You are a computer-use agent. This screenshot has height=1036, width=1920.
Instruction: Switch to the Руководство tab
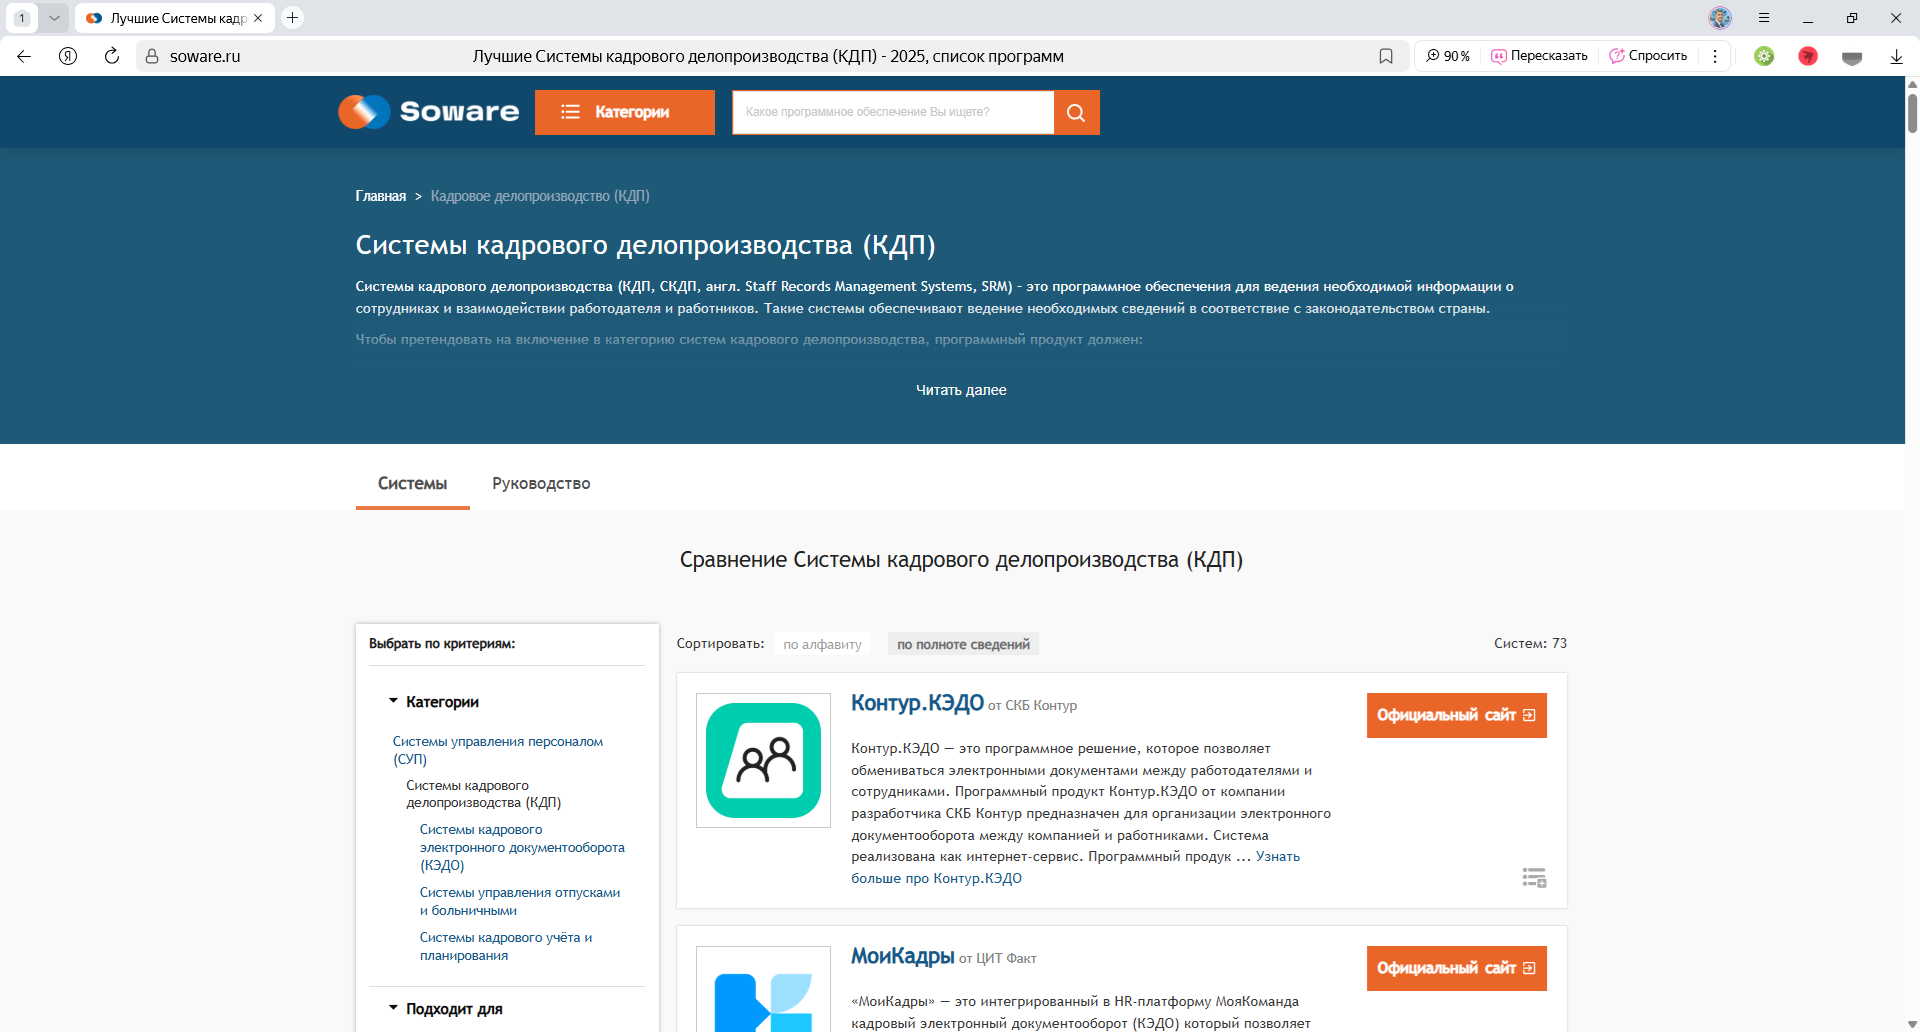541,484
